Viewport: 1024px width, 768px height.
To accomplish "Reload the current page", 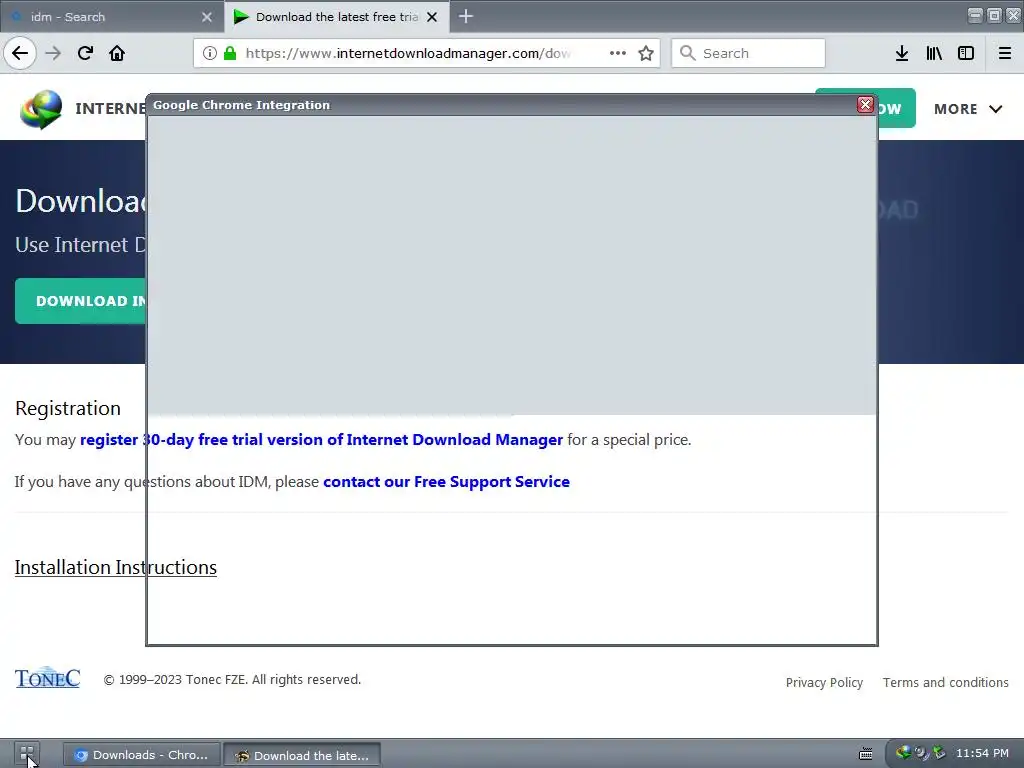I will [85, 53].
